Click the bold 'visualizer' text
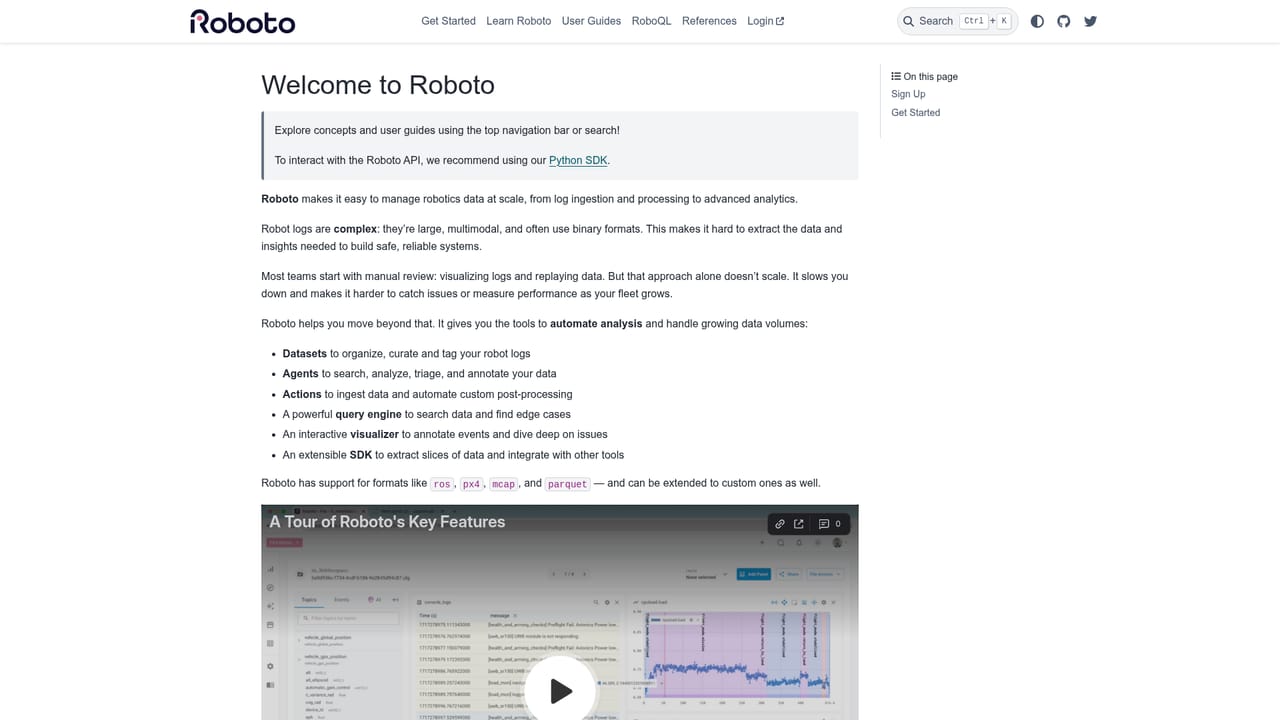The width and height of the screenshot is (1280, 720). coord(374,434)
